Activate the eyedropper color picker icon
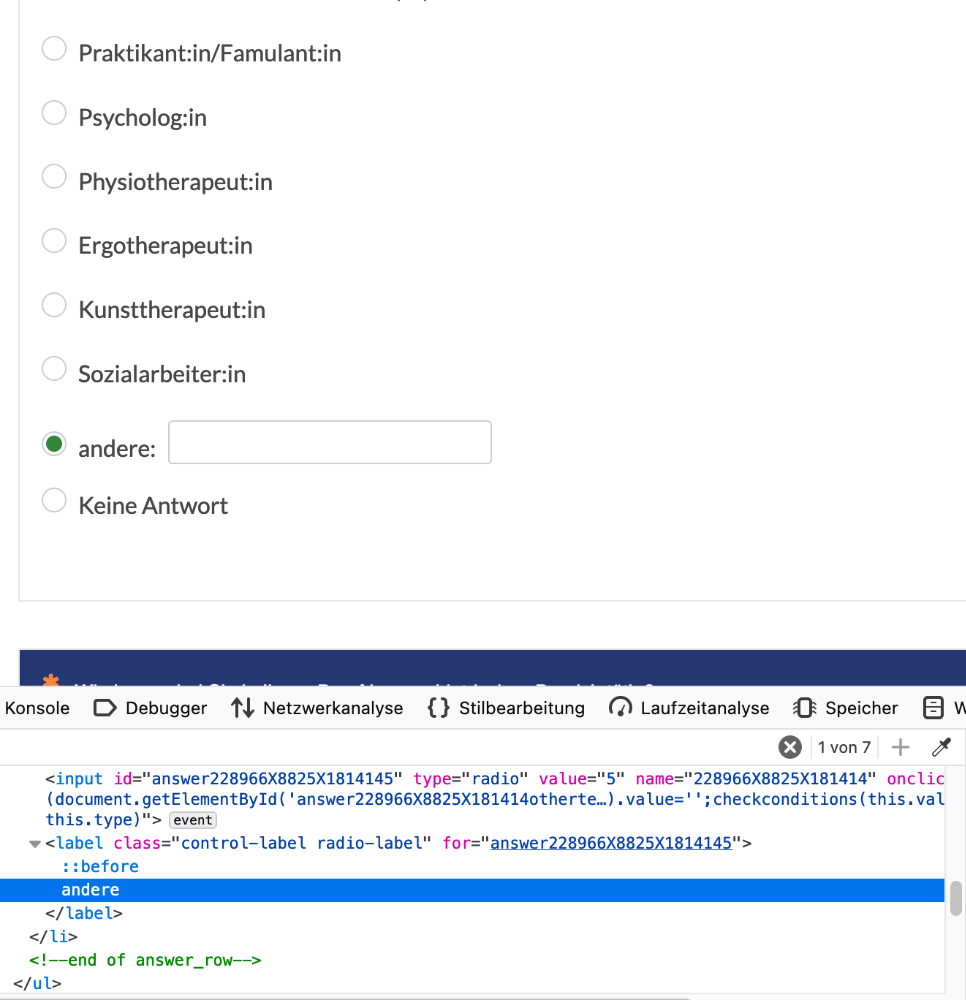Viewport: 966px width, 1000px height. pyautogui.click(x=941, y=747)
